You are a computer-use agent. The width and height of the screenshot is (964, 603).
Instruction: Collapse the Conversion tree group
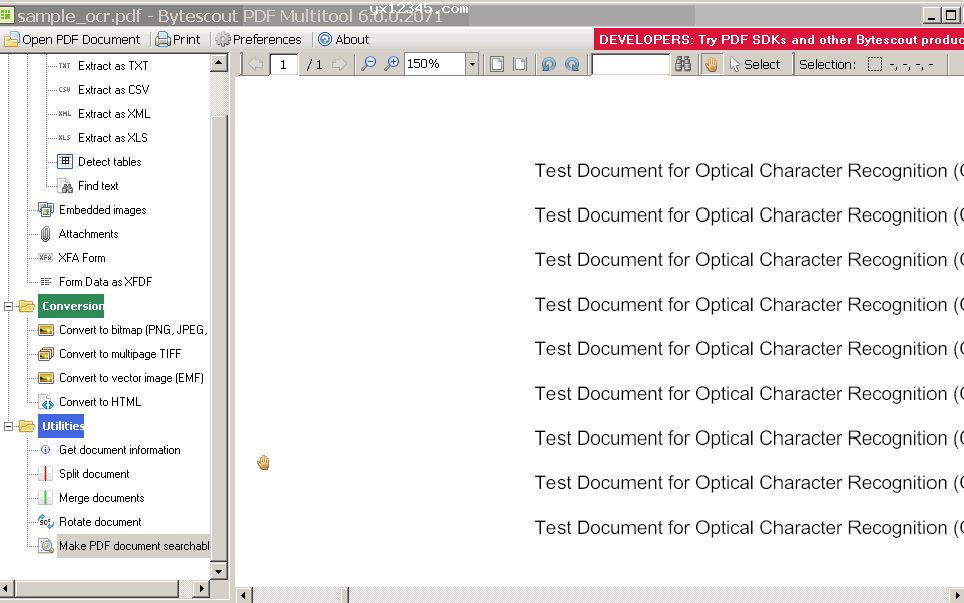click(x=10, y=306)
